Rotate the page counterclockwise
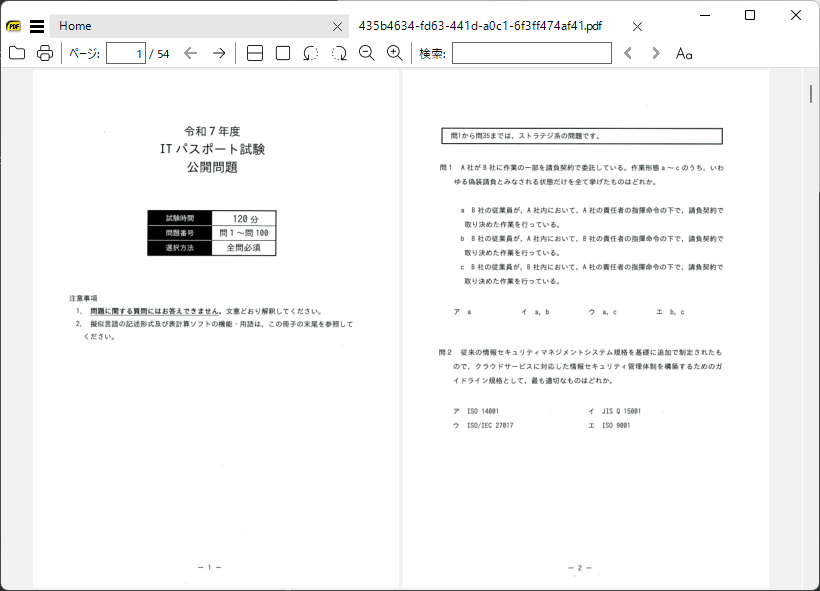Viewport: 820px width, 591px height. pos(311,53)
